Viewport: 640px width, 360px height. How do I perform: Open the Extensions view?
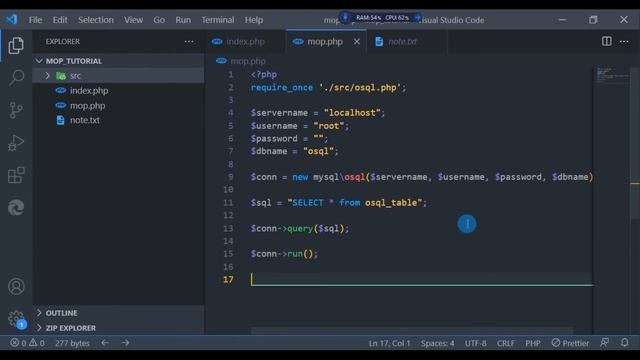click(16, 176)
